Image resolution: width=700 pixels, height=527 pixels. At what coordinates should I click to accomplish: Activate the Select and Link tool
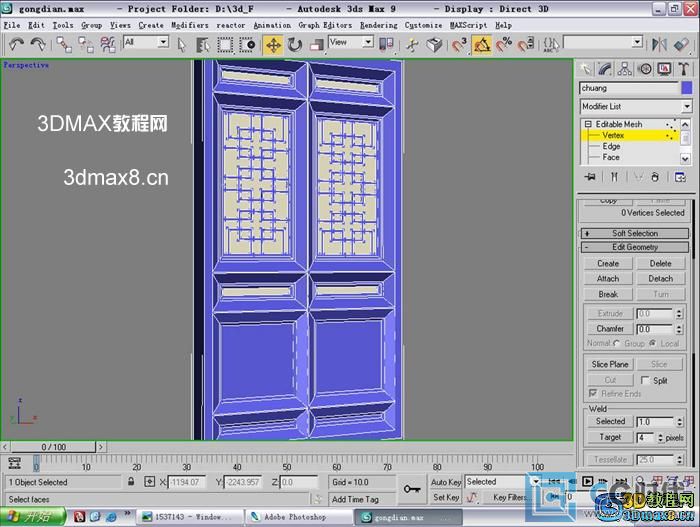coord(64,44)
